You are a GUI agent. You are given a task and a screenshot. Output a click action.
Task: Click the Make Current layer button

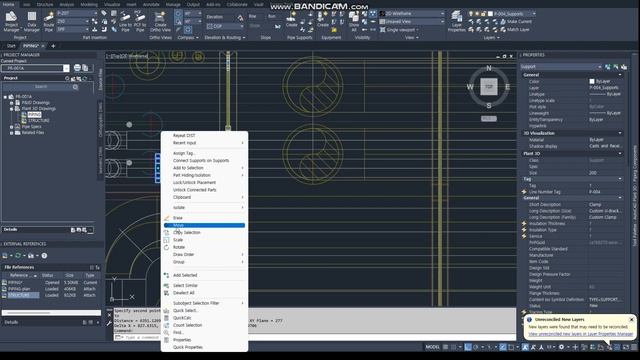(516, 22)
